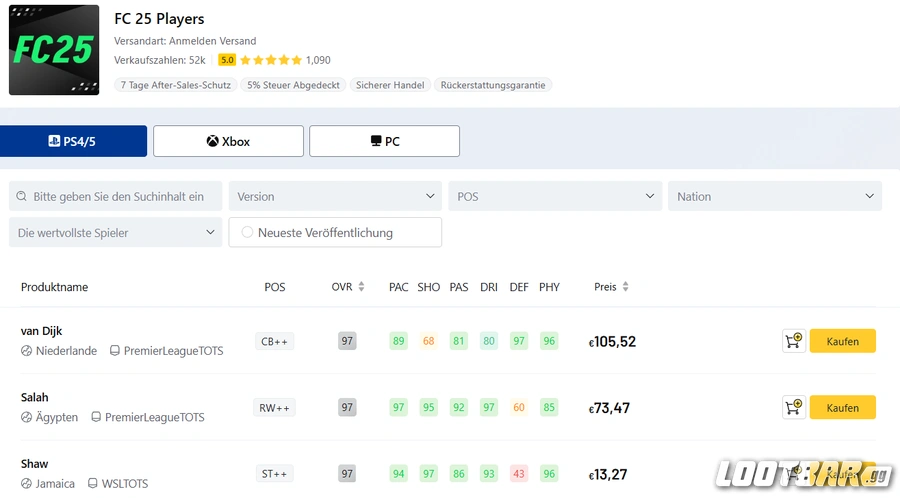Sort by Preis column arrows
The image size is (900, 498).
pyautogui.click(x=625, y=286)
